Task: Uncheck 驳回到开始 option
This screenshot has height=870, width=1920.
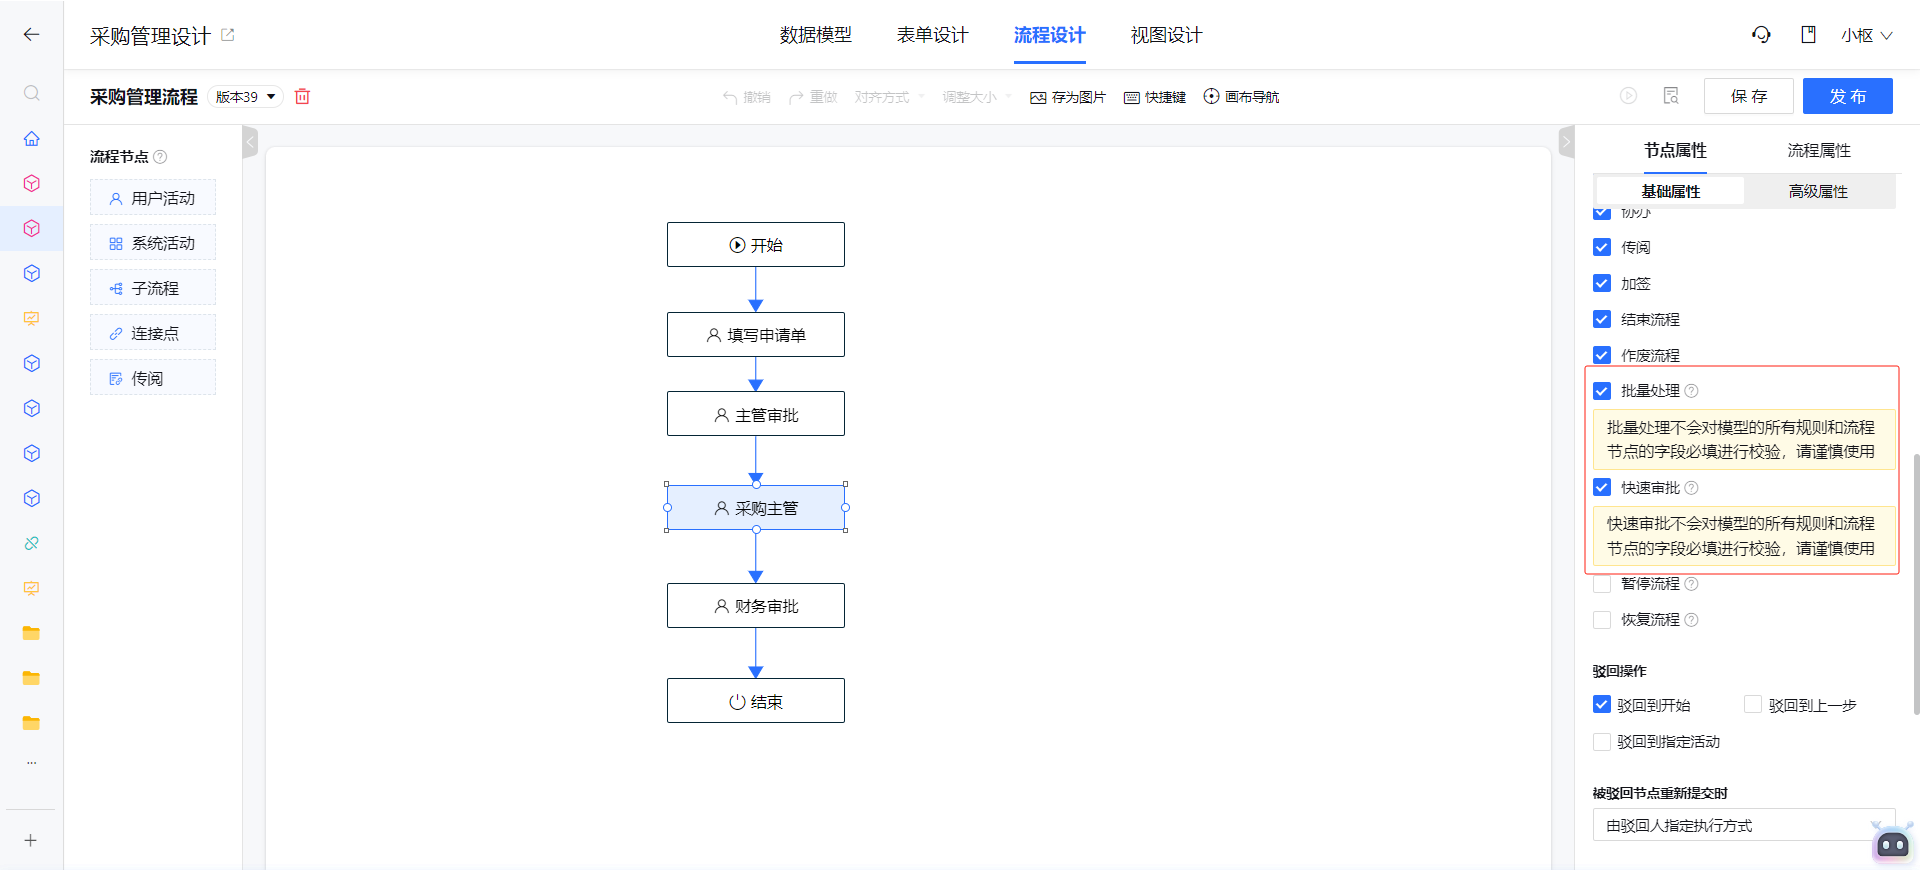Action: [x=1602, y=705]
